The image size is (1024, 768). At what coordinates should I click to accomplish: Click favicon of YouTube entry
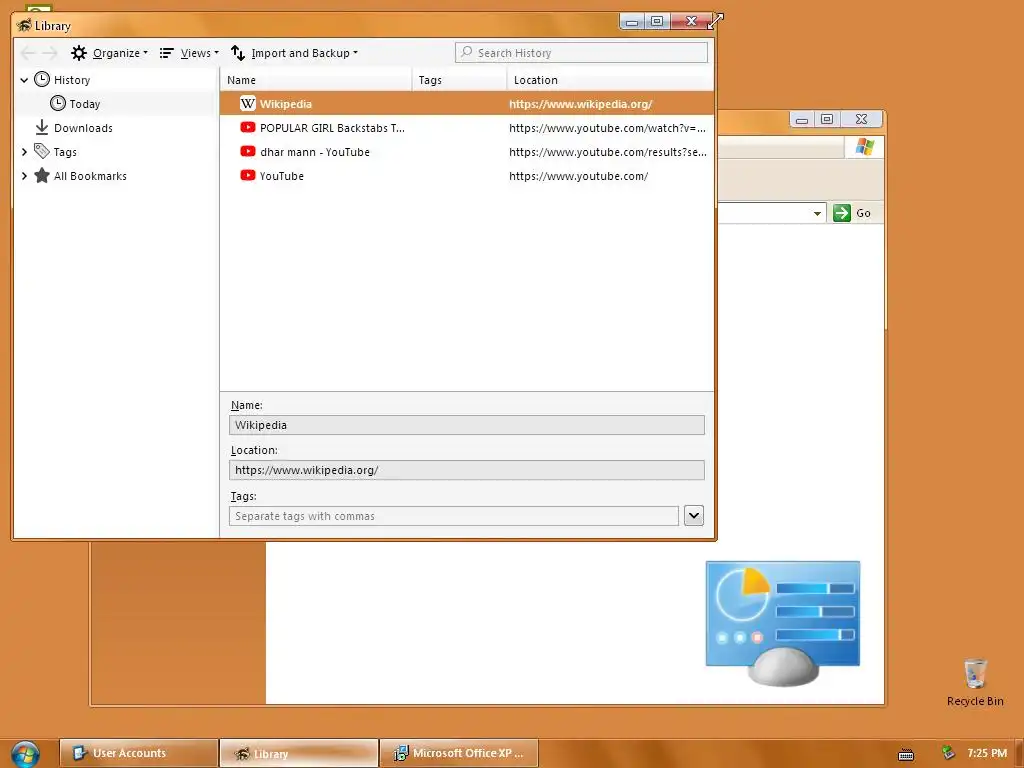248,175
